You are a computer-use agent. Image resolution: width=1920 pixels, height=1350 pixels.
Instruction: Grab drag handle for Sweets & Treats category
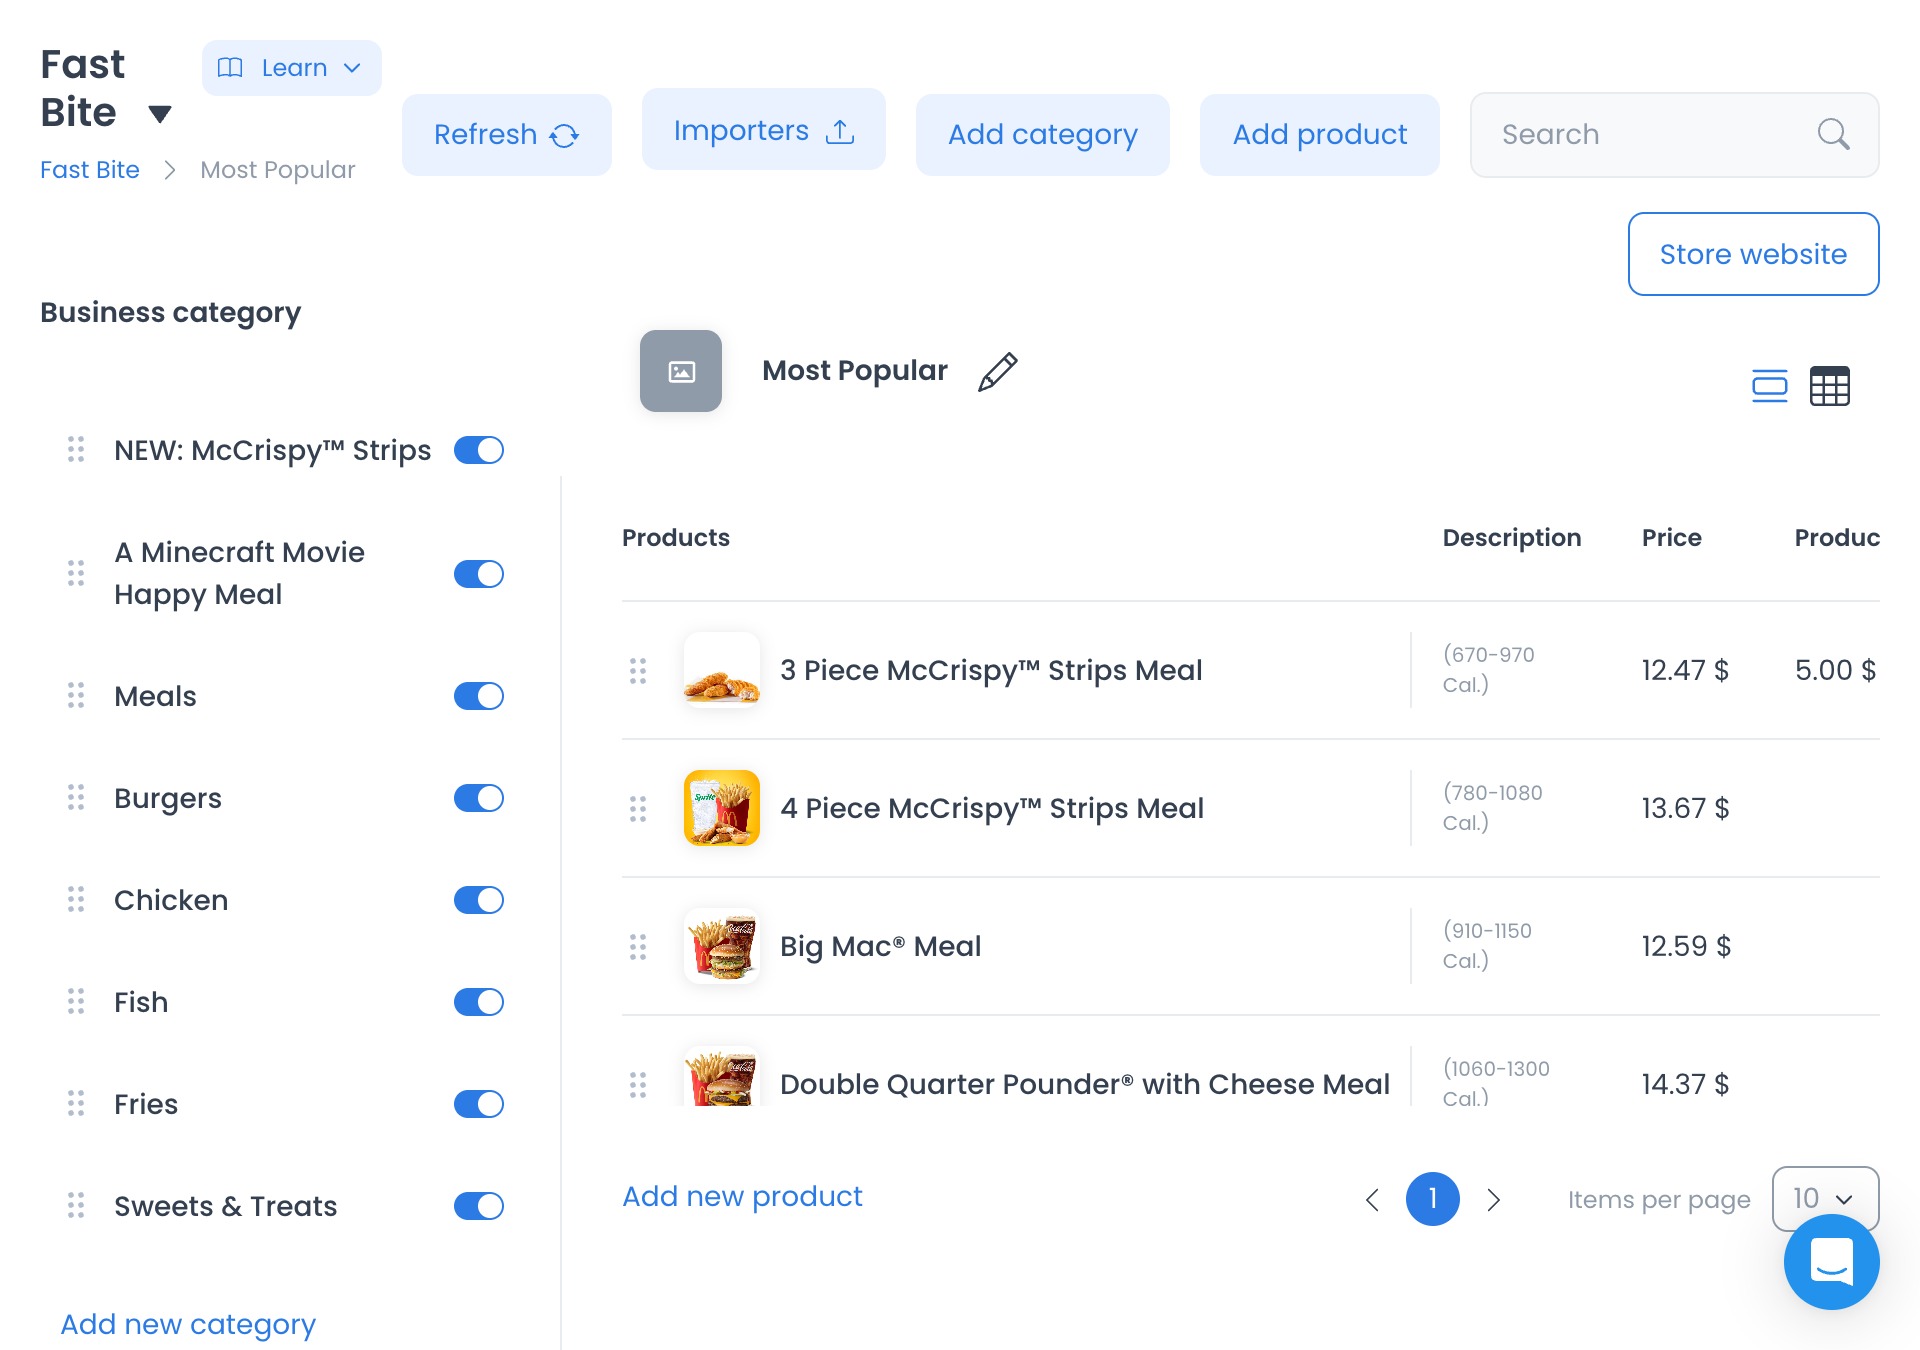coord(76,1206)
